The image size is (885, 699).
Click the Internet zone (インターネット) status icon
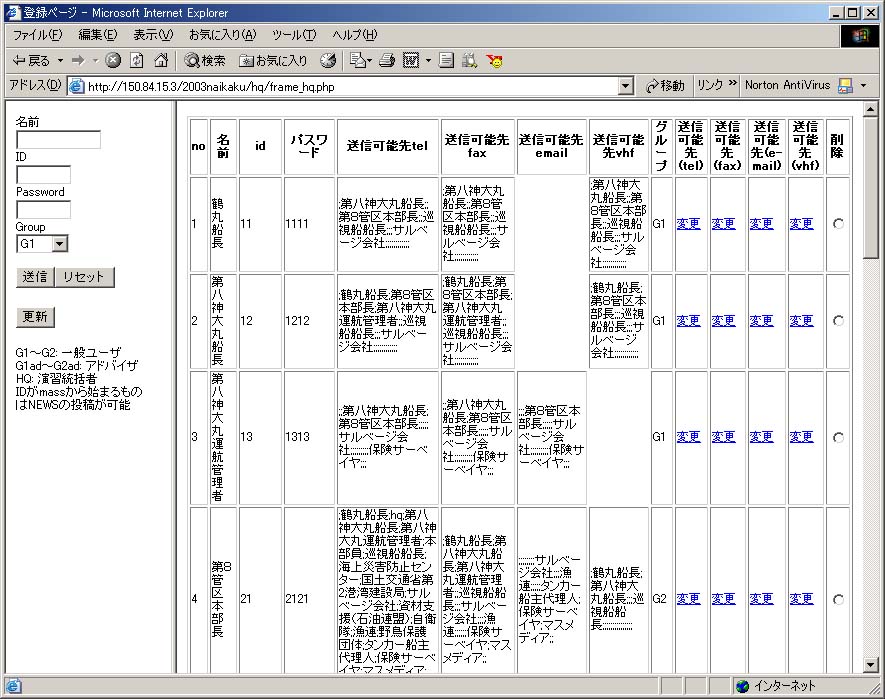click(743, 686)
